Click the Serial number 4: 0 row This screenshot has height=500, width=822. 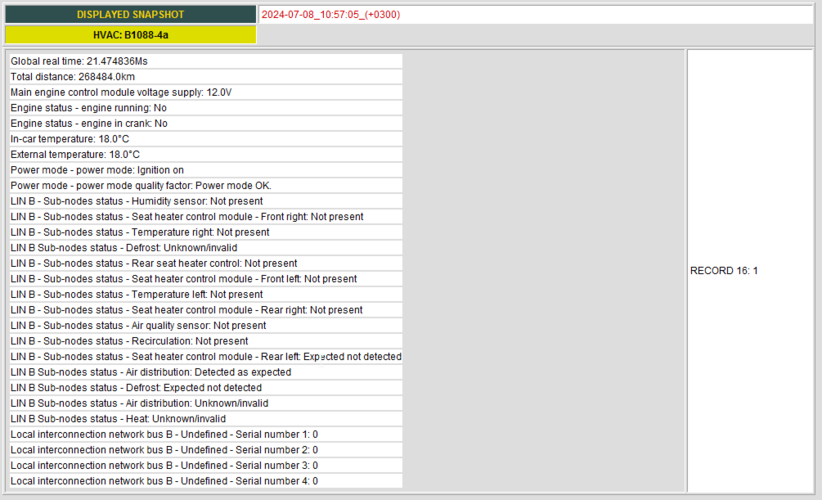[206, 481]
